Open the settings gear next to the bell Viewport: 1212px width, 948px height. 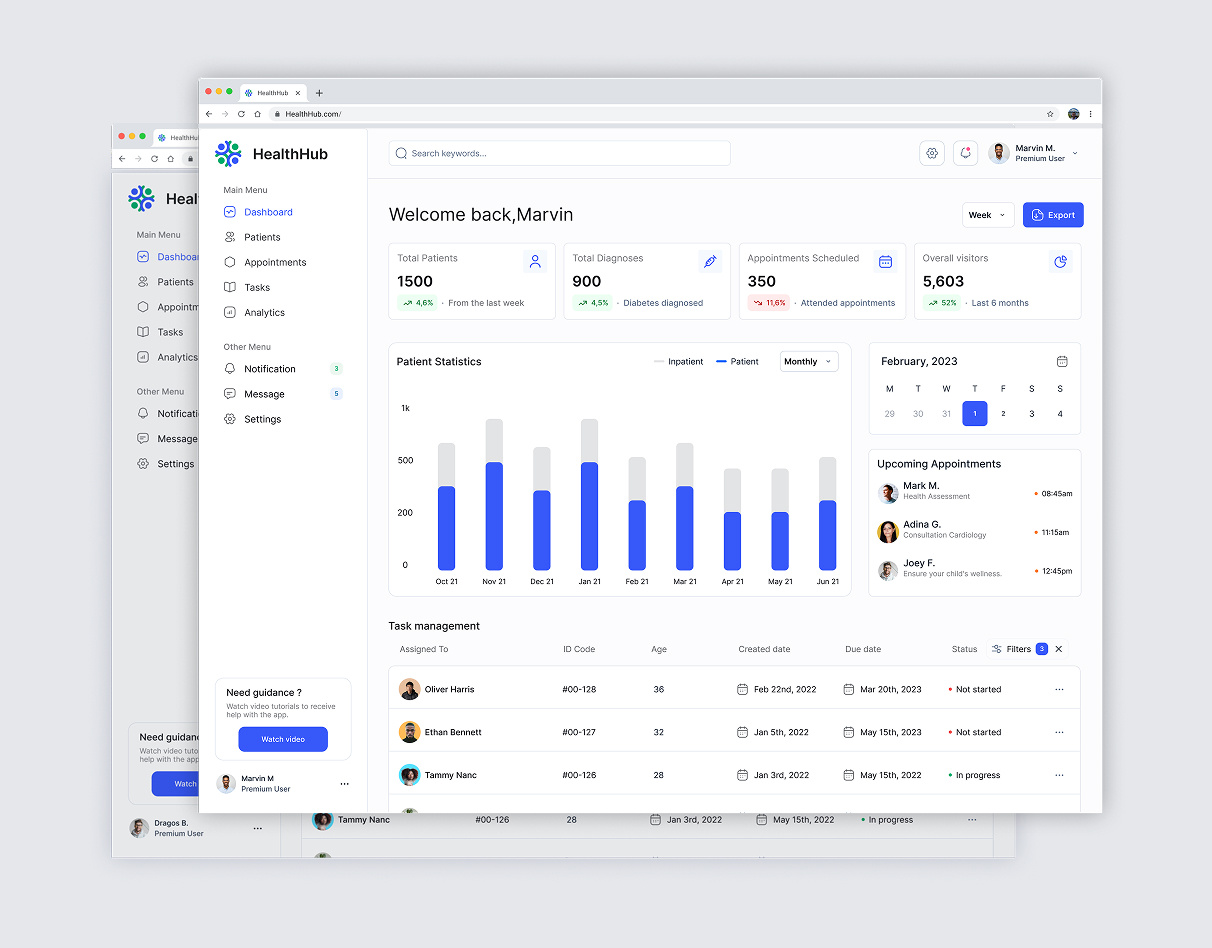(x=931, y=152)
